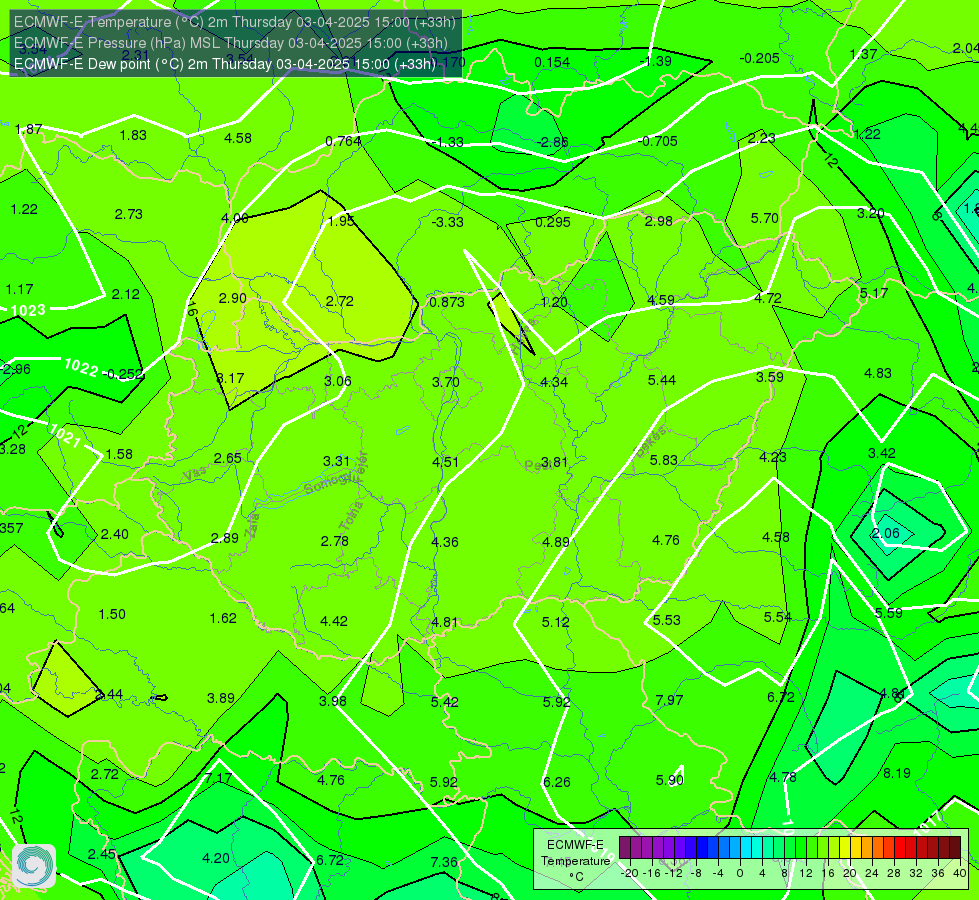Click the dew point value 8.19
The height and width of the screenshot is (900, 979).
point(897,773)
